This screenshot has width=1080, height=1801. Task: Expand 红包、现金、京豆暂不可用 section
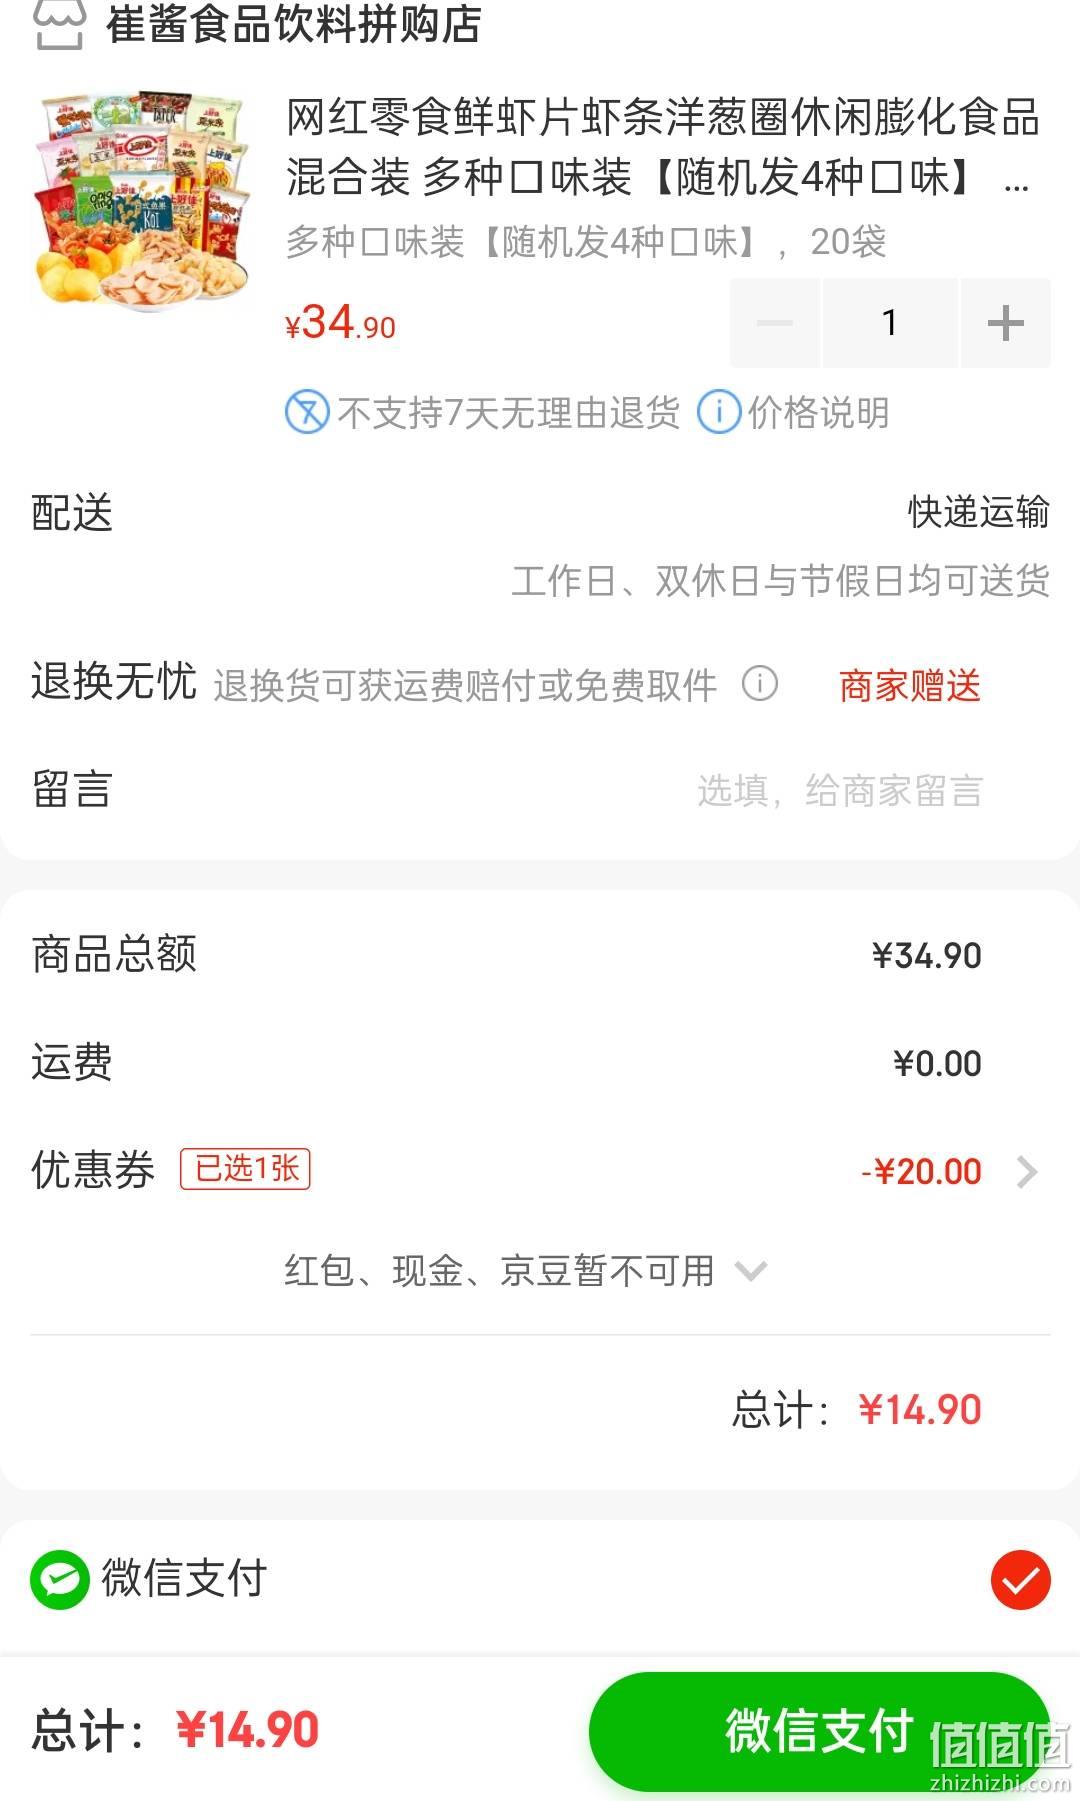point(525,1271)
